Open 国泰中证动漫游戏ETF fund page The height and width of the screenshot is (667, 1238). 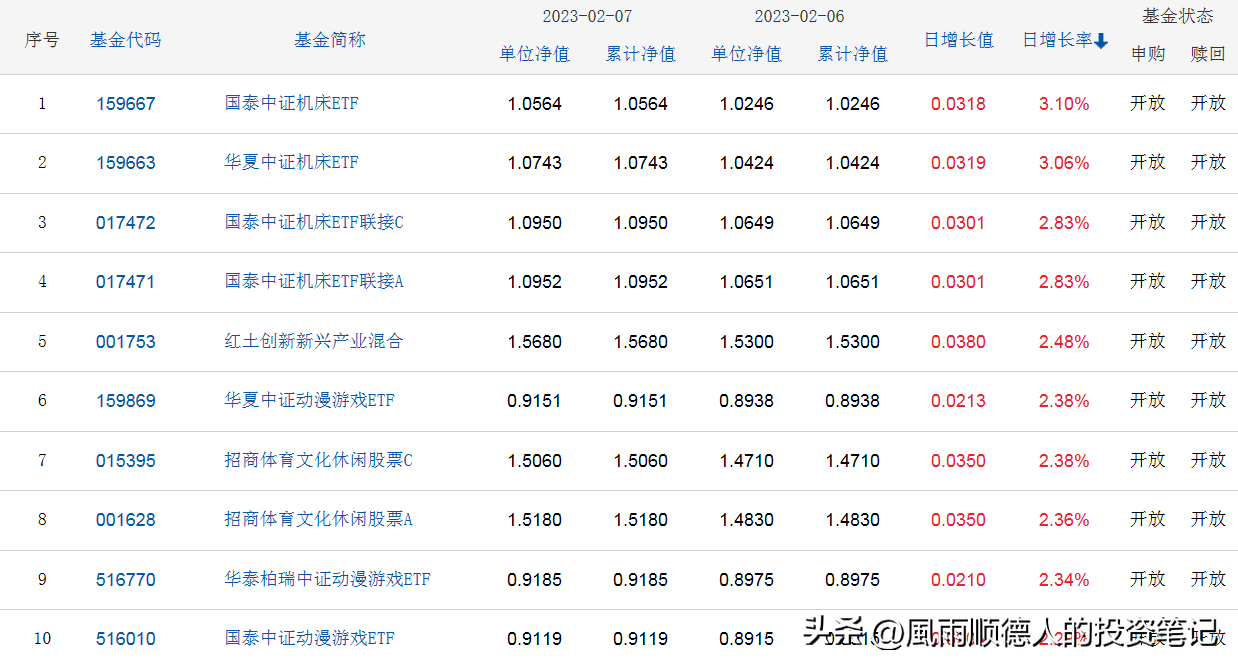310,638
